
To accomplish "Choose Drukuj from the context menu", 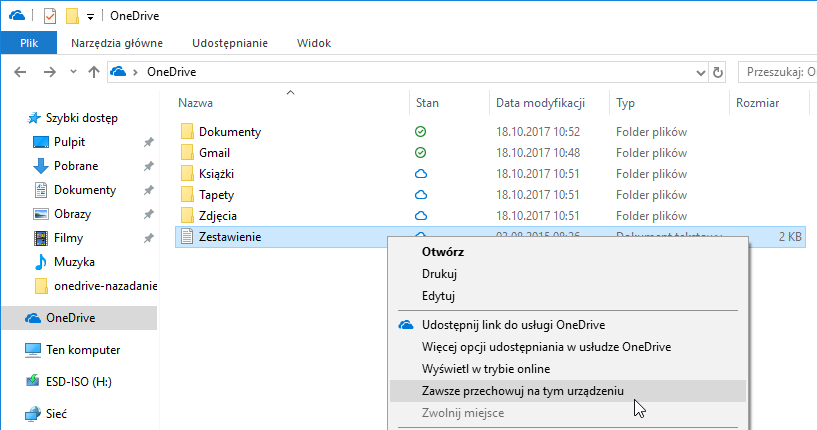I will click(x=568, y=274).
